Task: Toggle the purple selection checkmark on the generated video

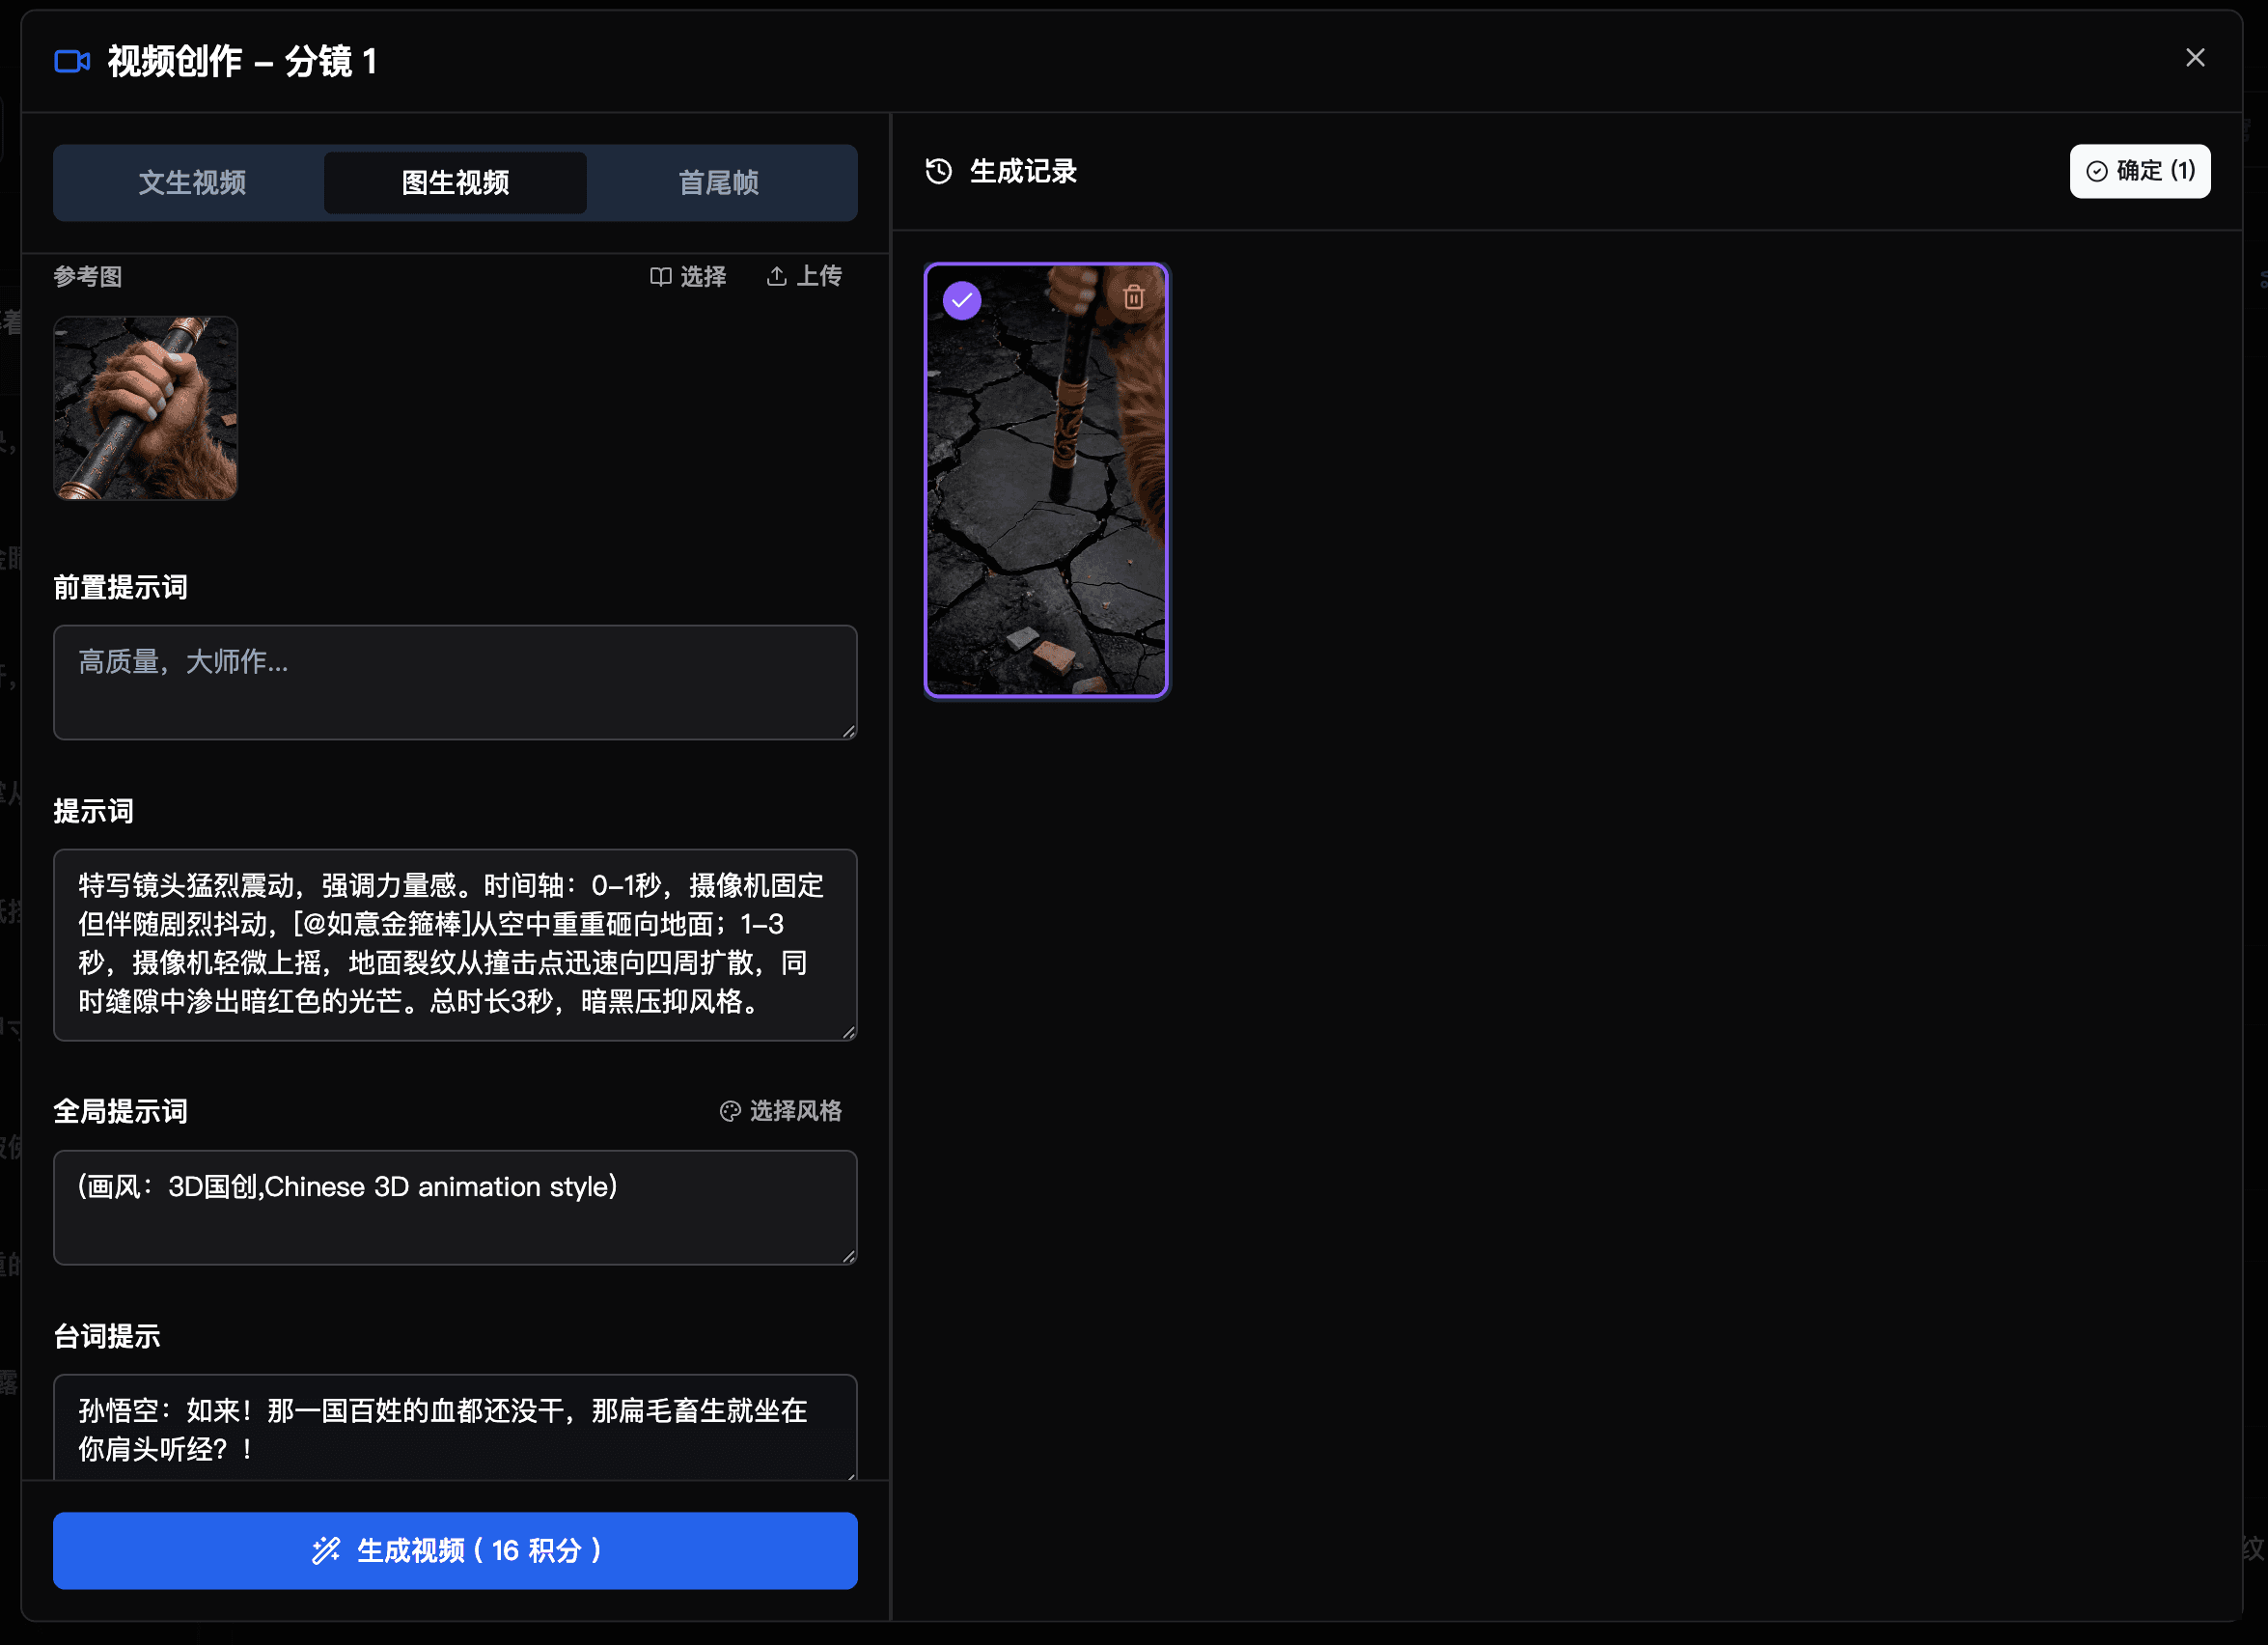Action: [961, 298]
